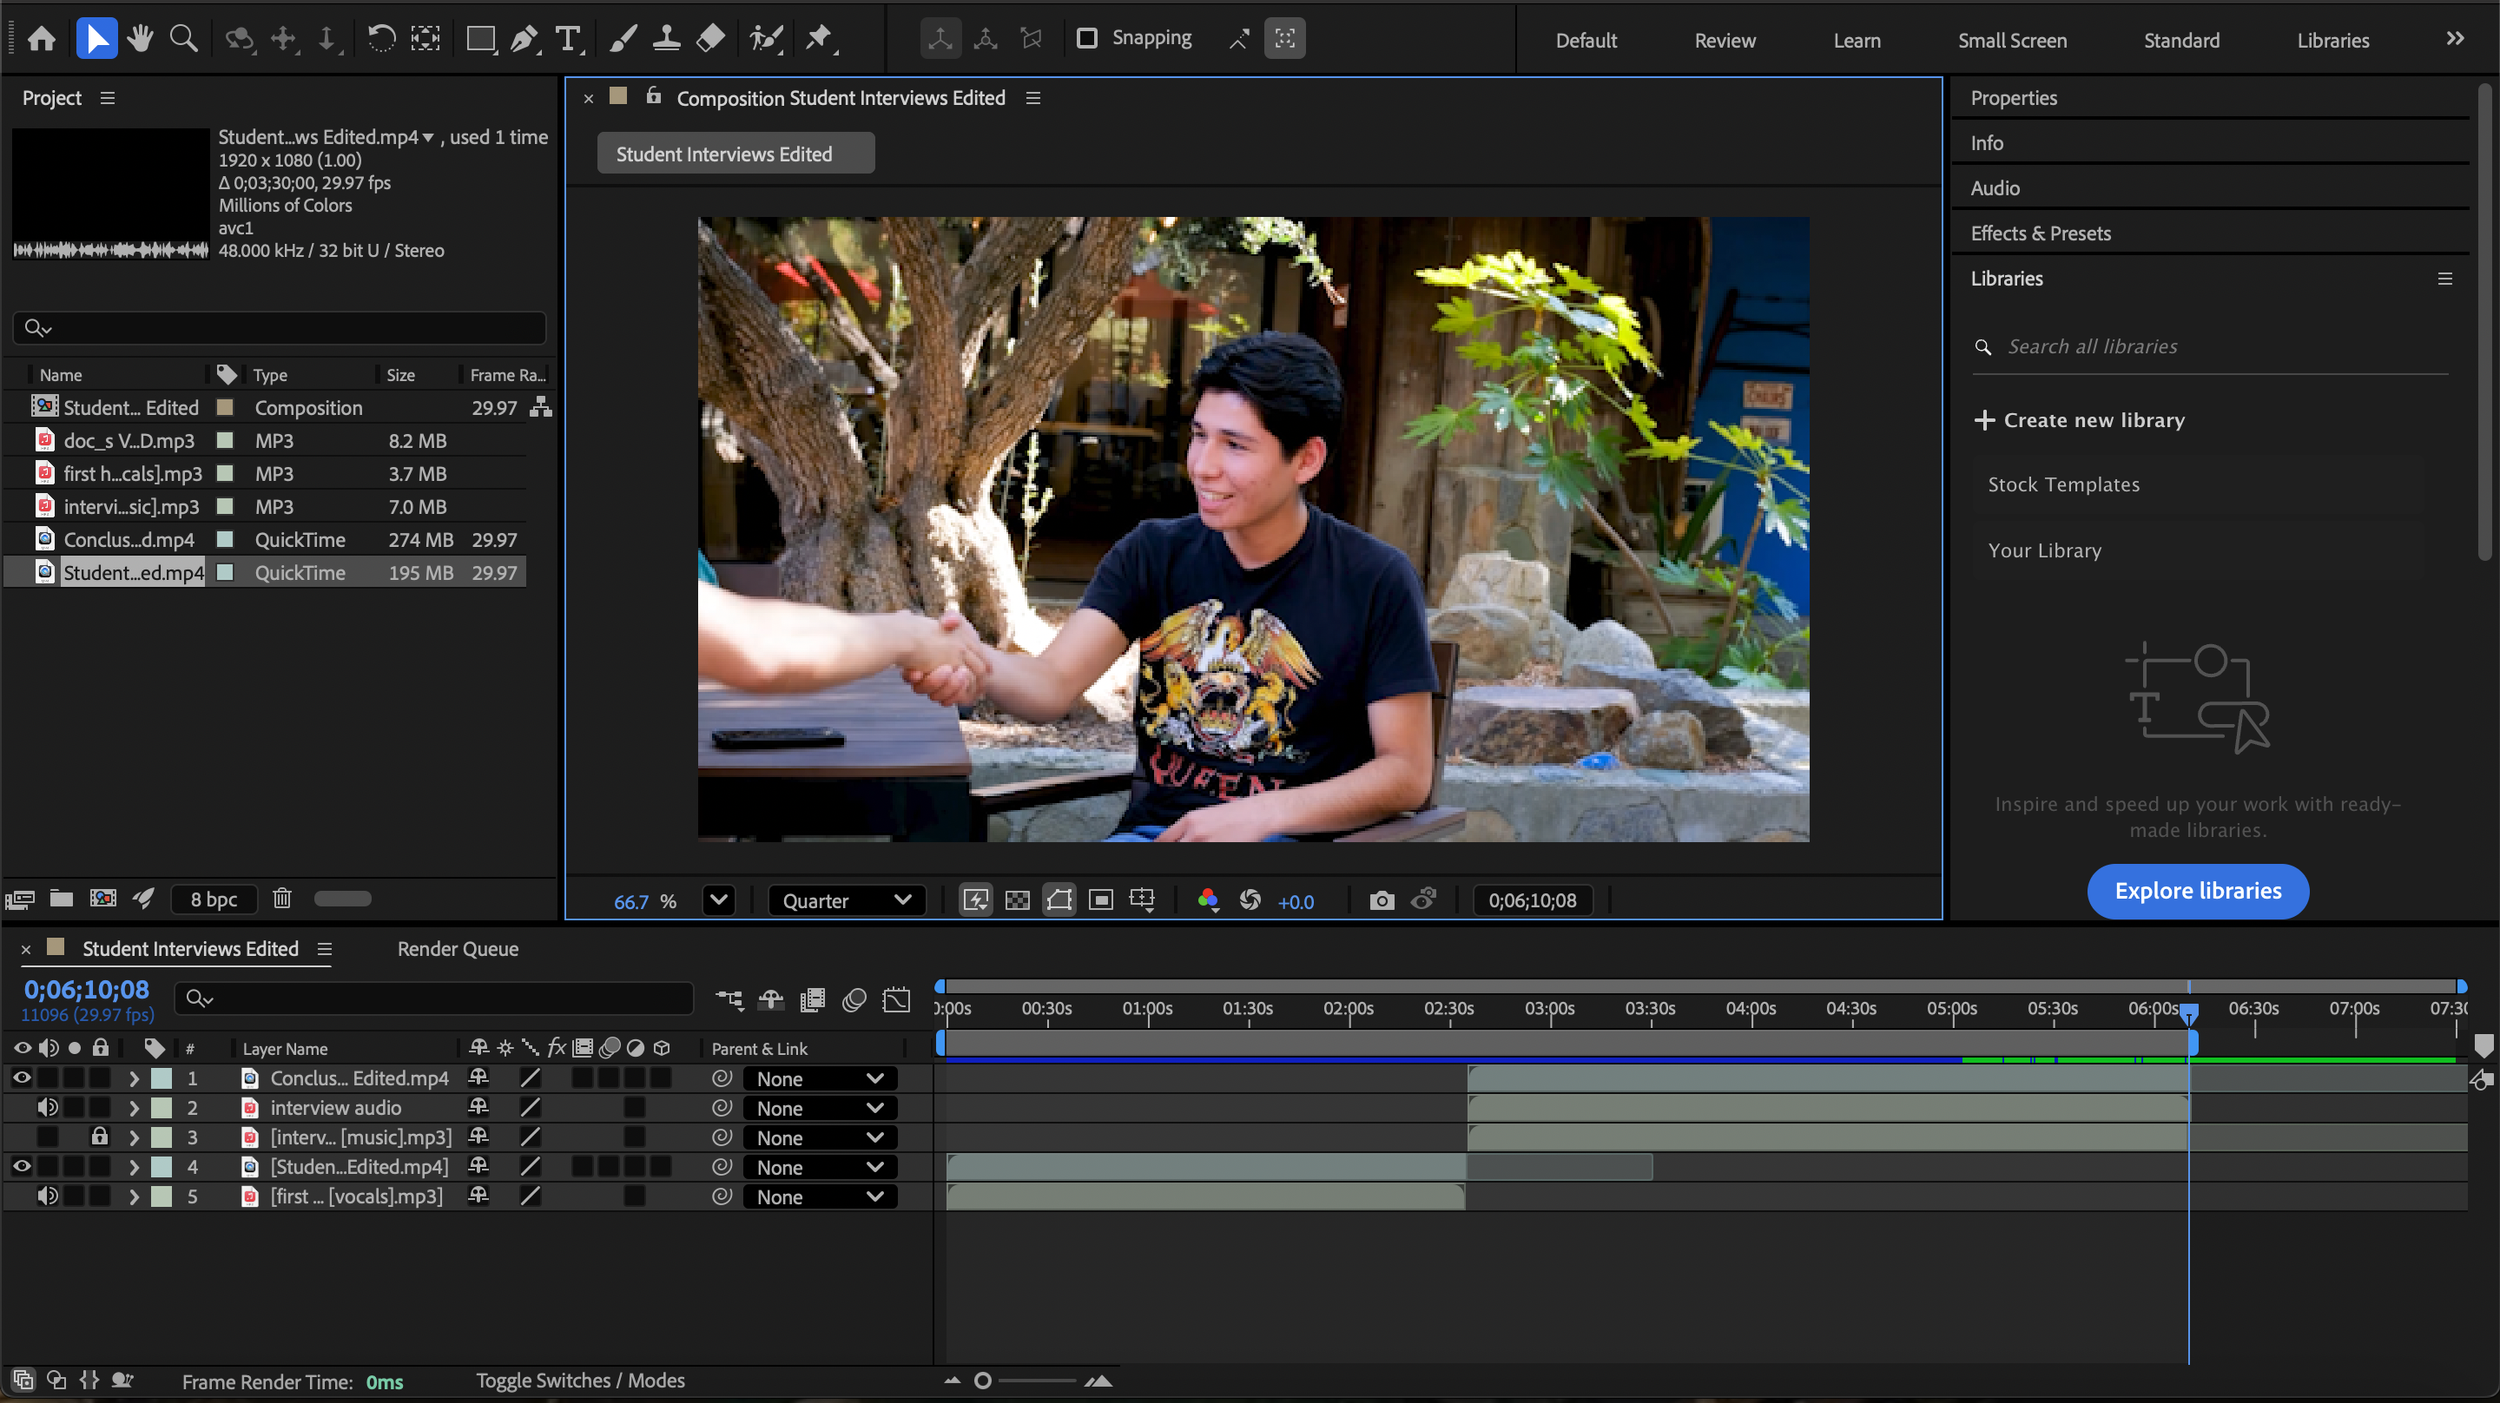Click Create new library
The height and width of the screenshot is (1403, 2500).
(2080, 420)
